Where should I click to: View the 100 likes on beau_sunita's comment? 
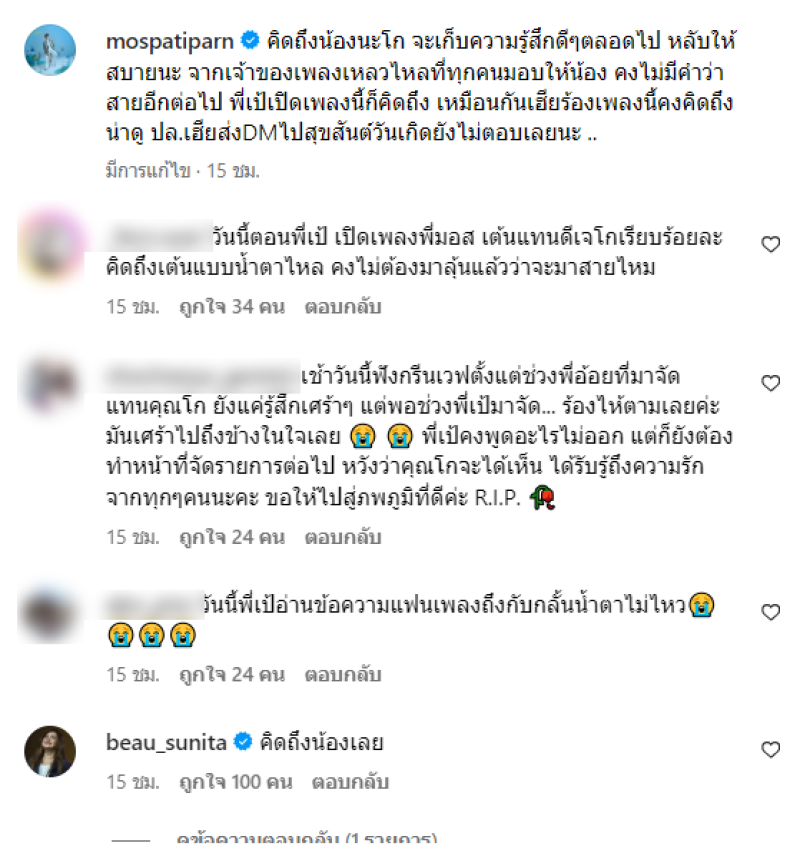click(236, 782)
